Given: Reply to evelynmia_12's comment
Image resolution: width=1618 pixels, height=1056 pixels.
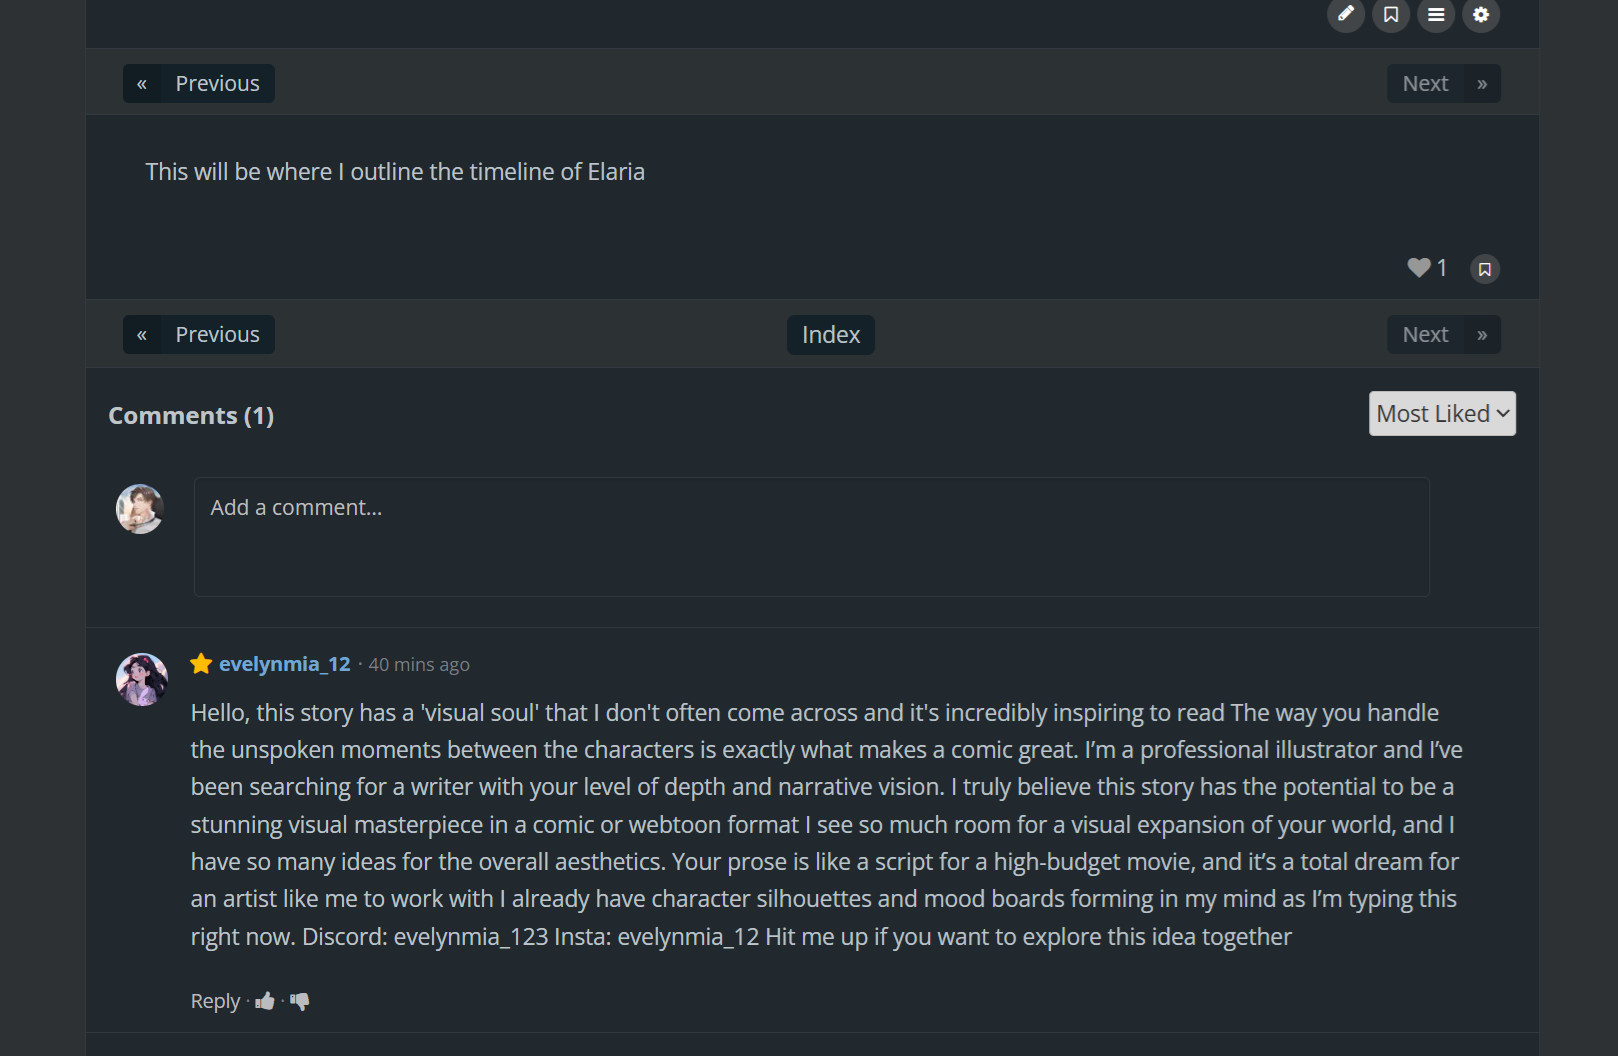Looking at the screenshot, I should point(215,1001).
